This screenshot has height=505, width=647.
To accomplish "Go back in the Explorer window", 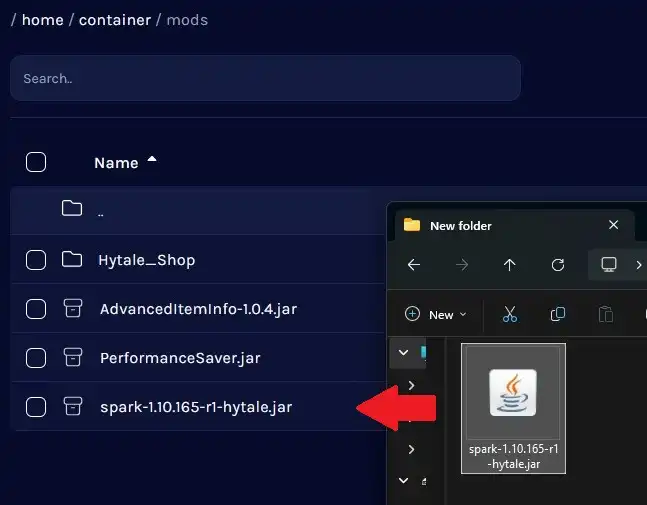I will 414,264.
